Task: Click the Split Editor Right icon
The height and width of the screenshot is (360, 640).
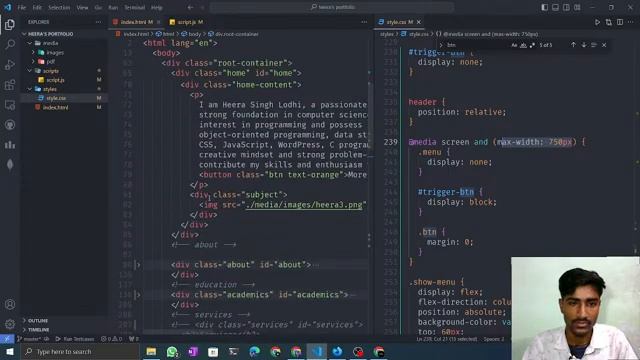Action: (620, 22)
